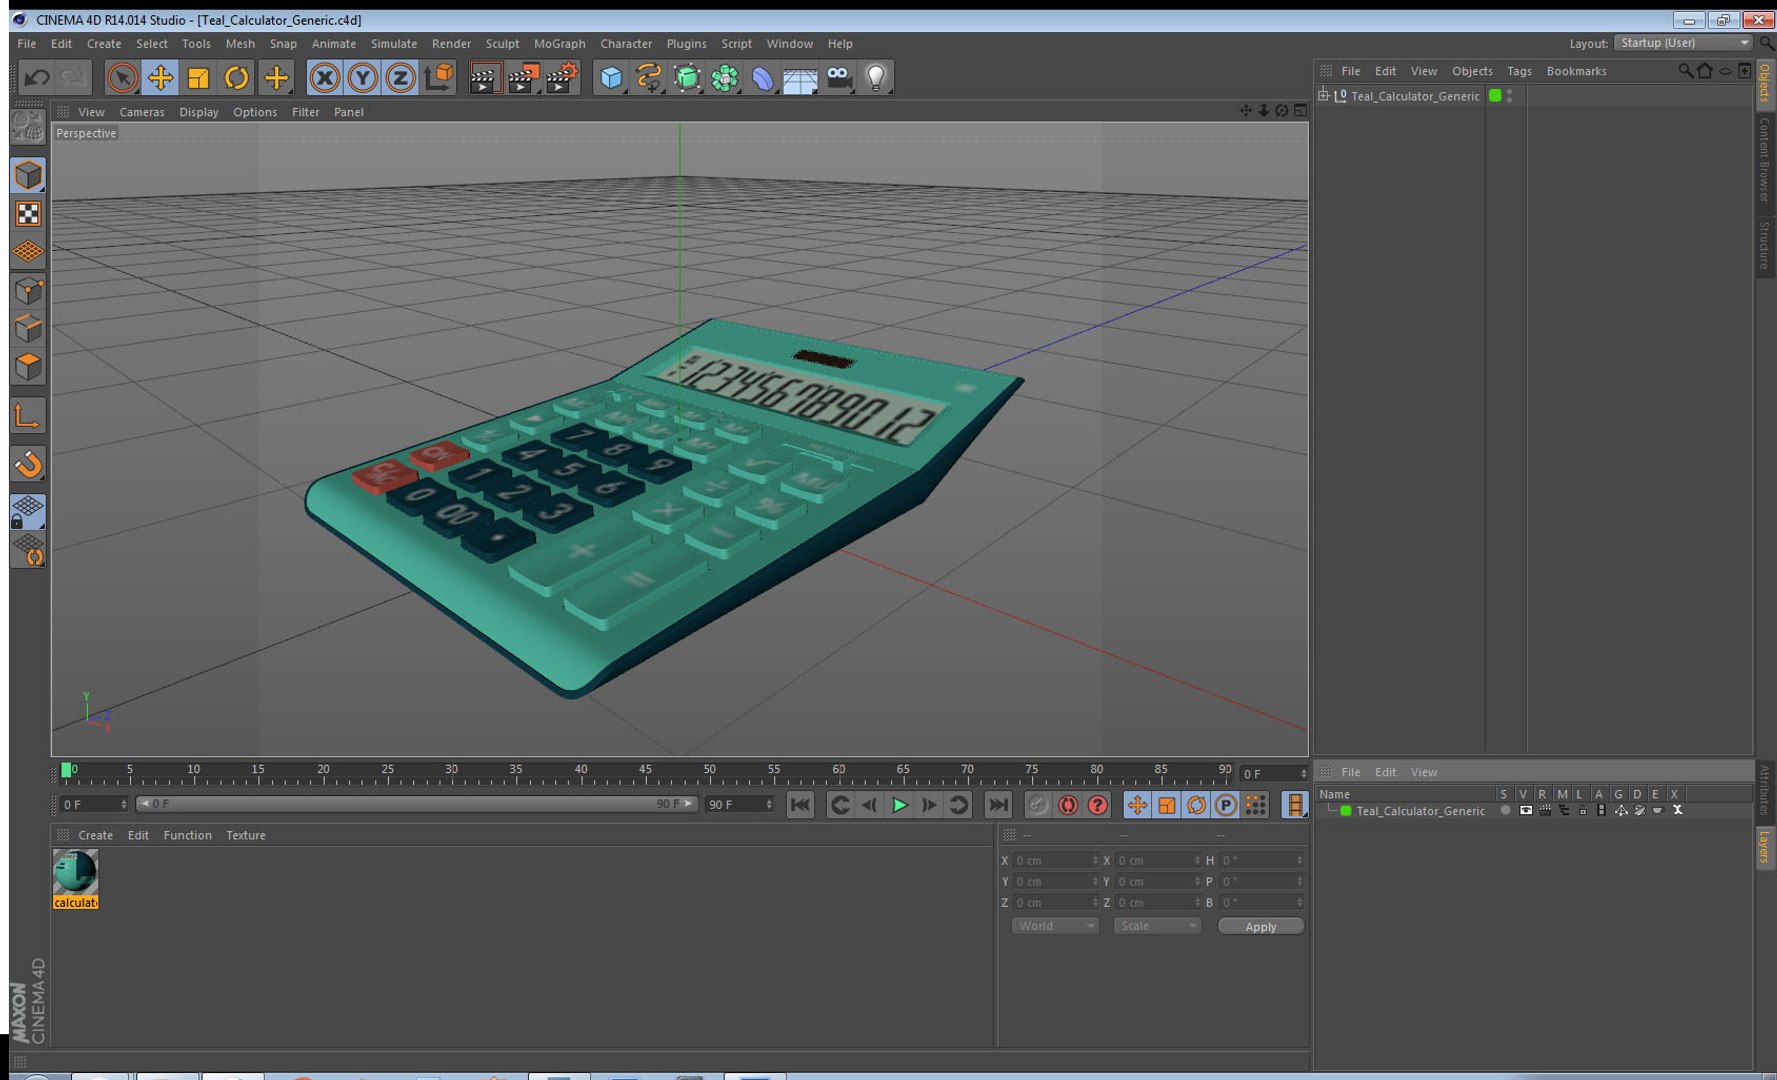Toggle Y axis lock
This screenshot has width=1777, height=1080.
coord(362,78)
